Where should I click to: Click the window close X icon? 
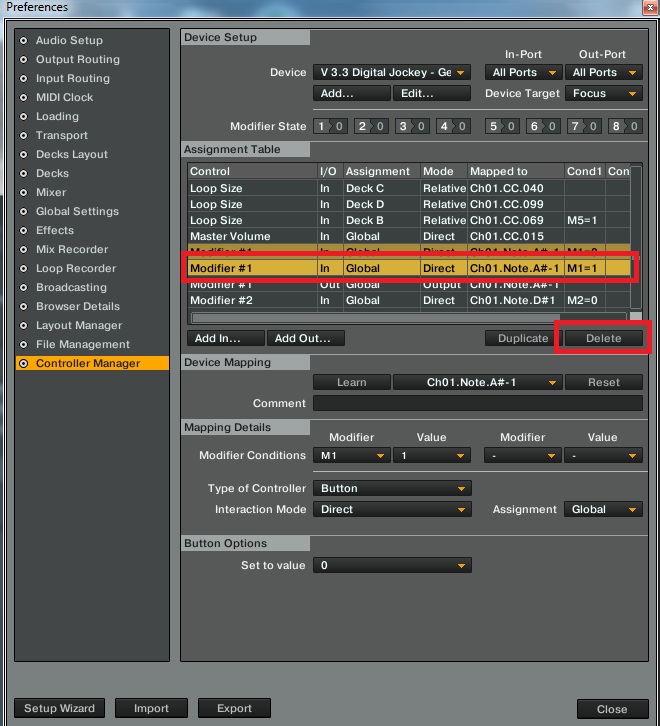[650, 7]
